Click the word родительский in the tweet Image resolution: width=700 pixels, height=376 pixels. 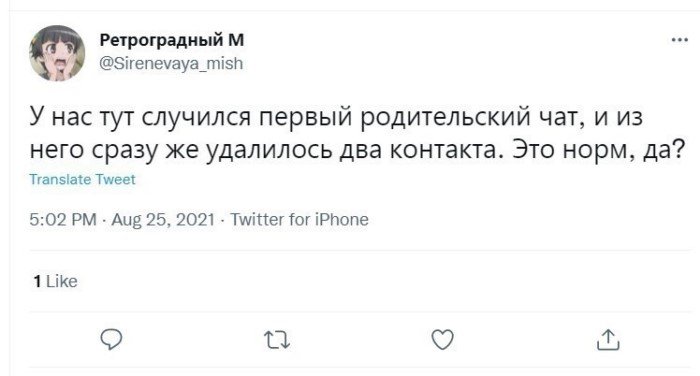click(x=445, y=117)
